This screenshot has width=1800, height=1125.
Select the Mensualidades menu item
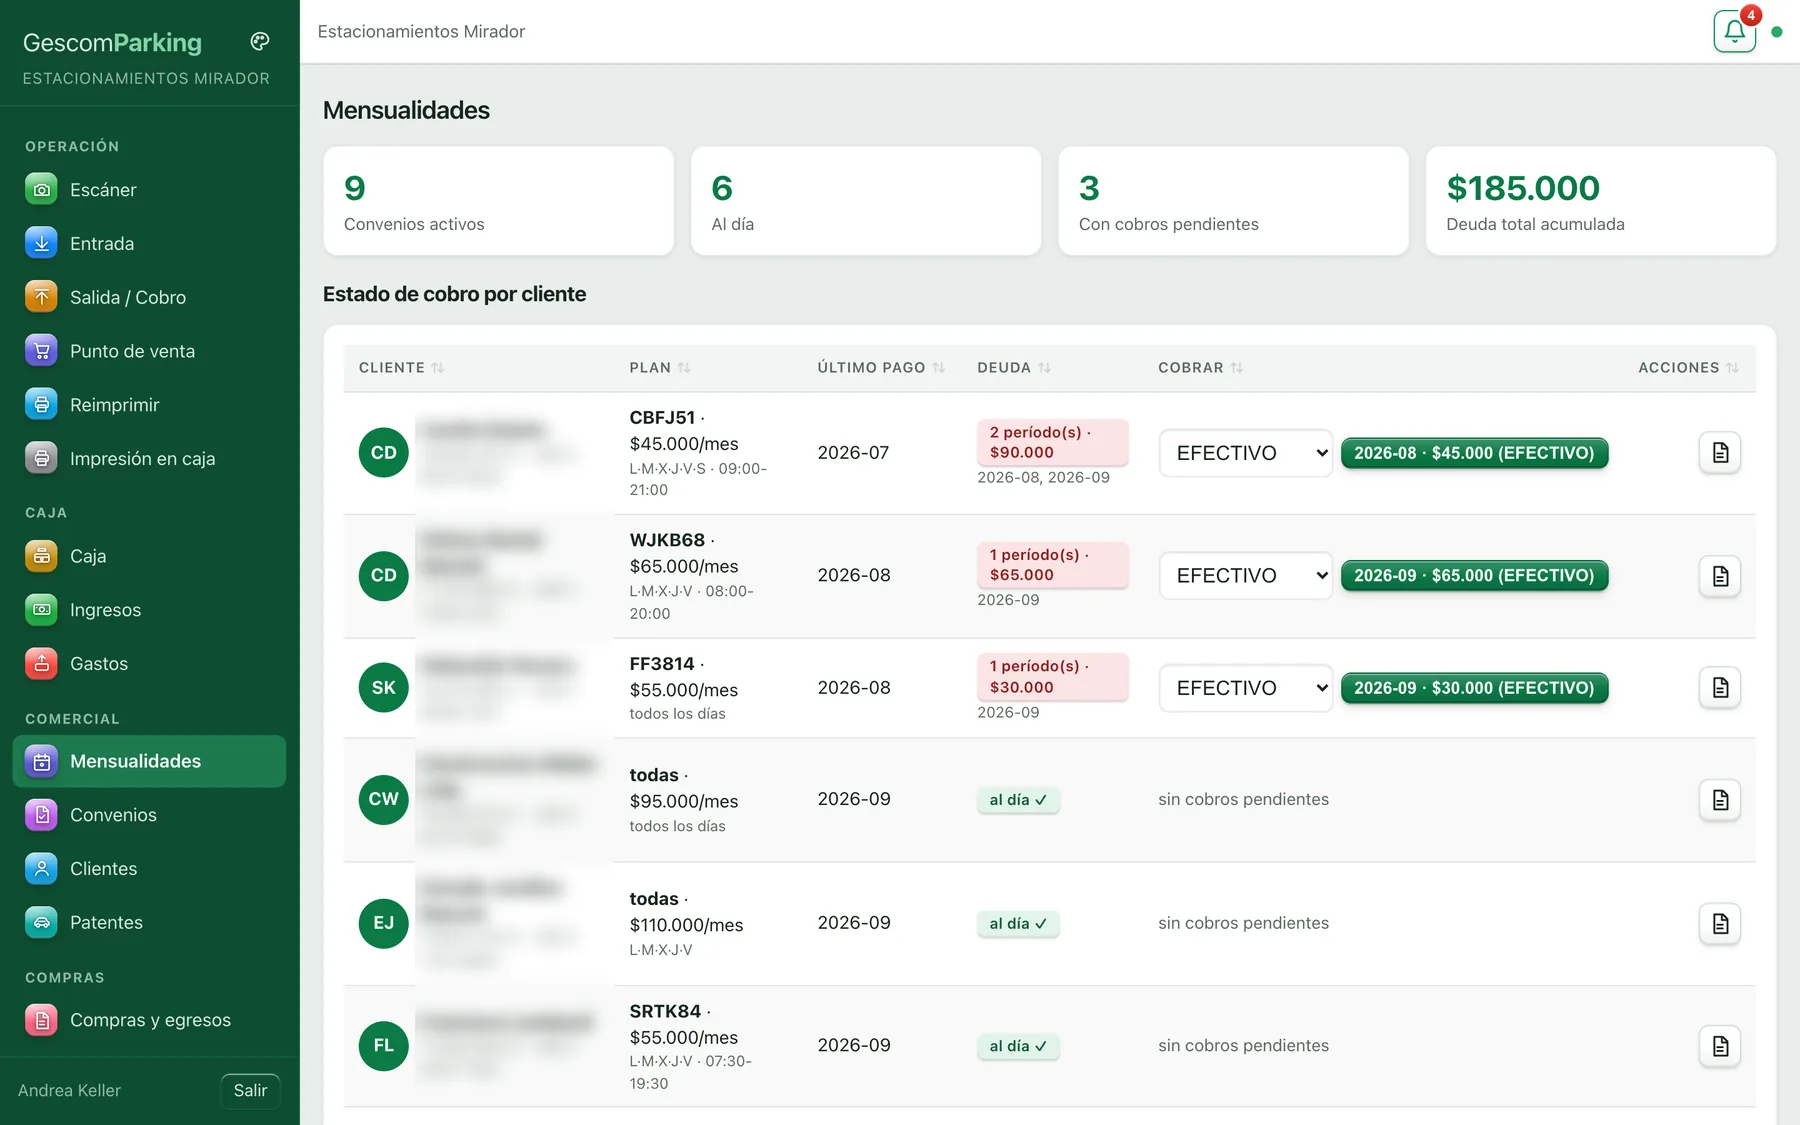[x=149, y=761]
